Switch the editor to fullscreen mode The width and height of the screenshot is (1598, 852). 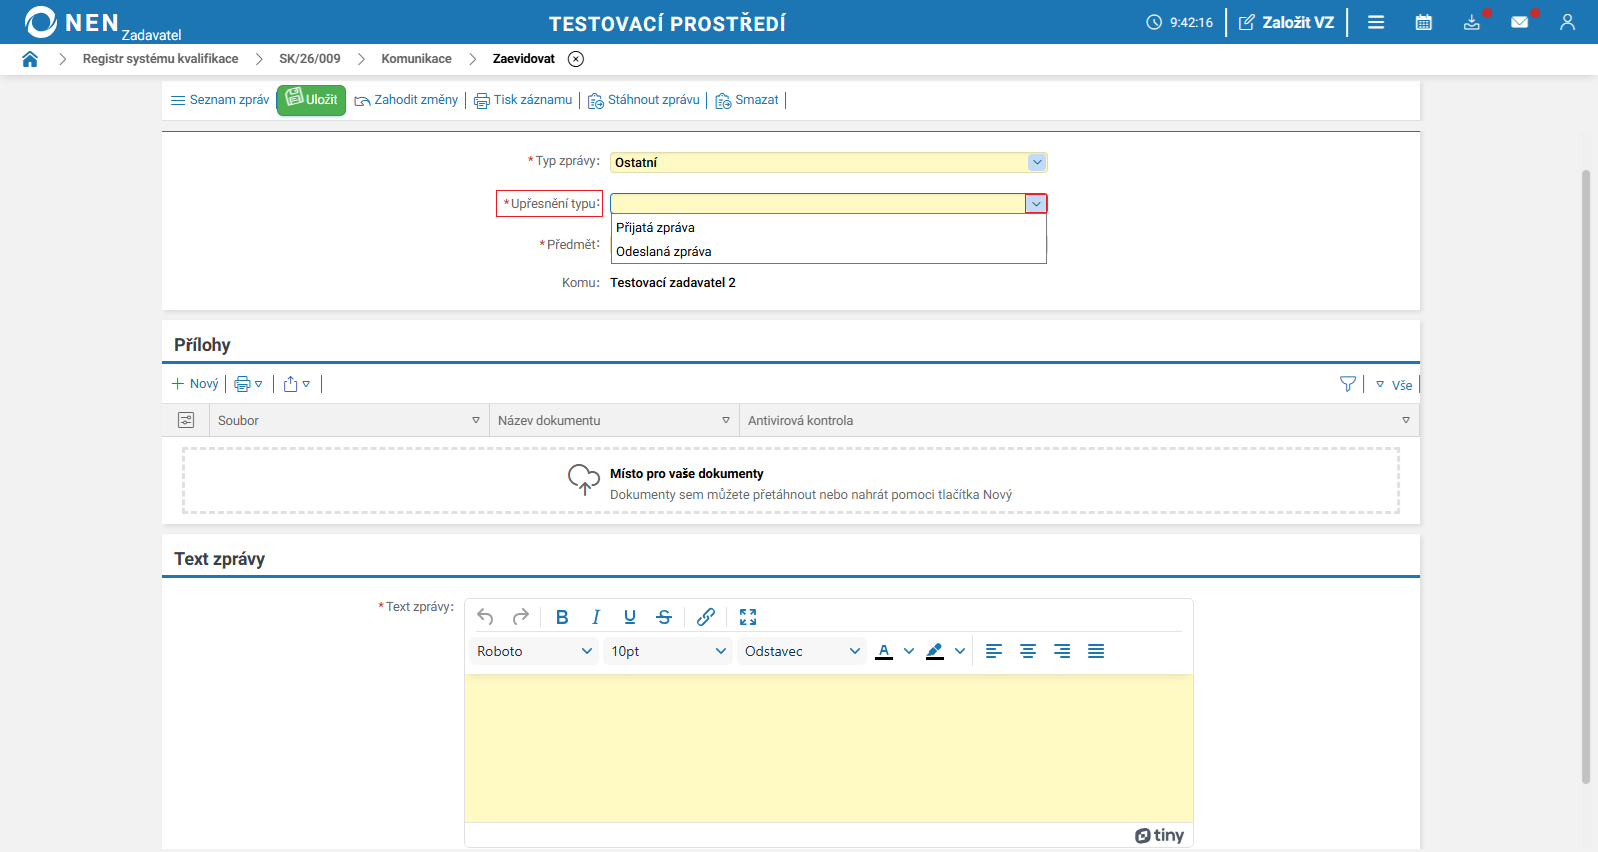(748, 617)
